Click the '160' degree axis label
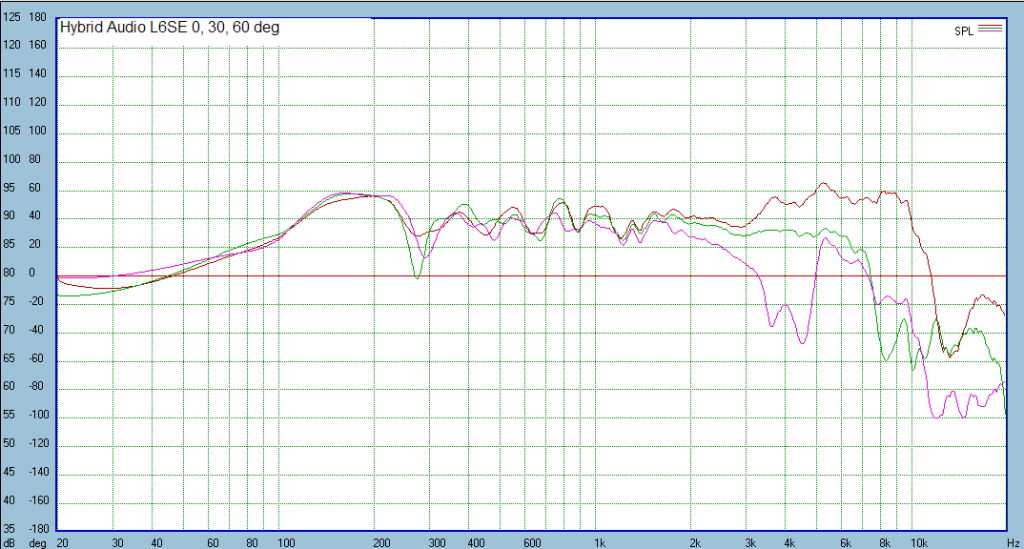This screenshot has height=549, width=1024. click(x=38, y=45)
